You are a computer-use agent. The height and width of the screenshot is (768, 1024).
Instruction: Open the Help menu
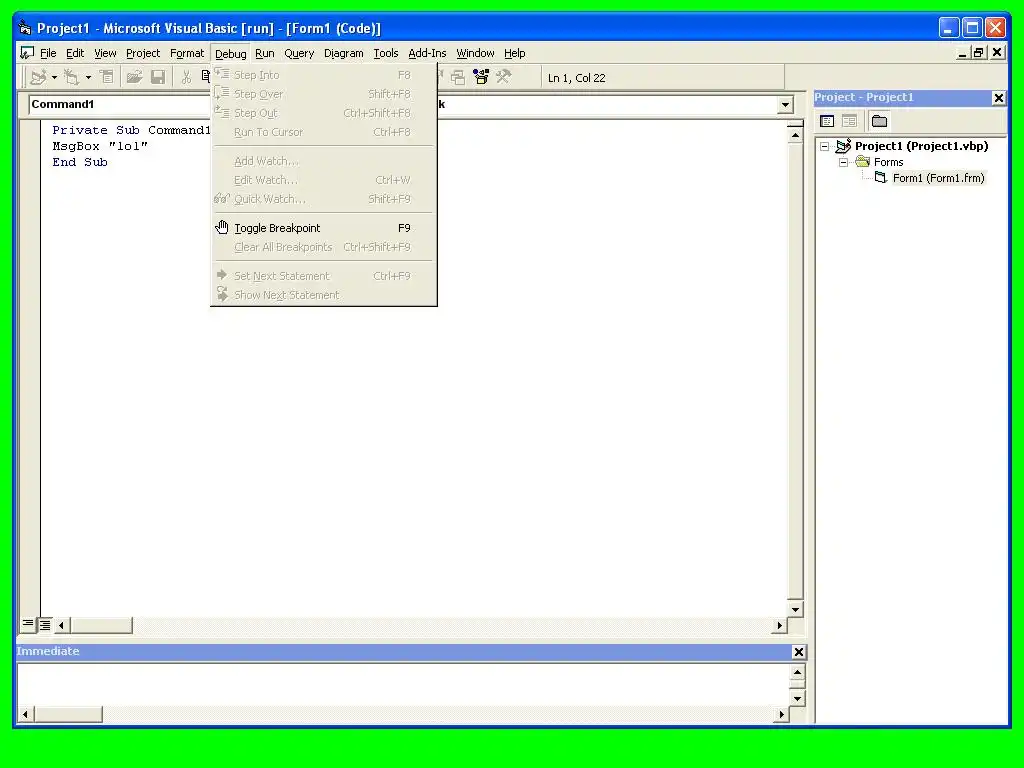tap(515, 54)
